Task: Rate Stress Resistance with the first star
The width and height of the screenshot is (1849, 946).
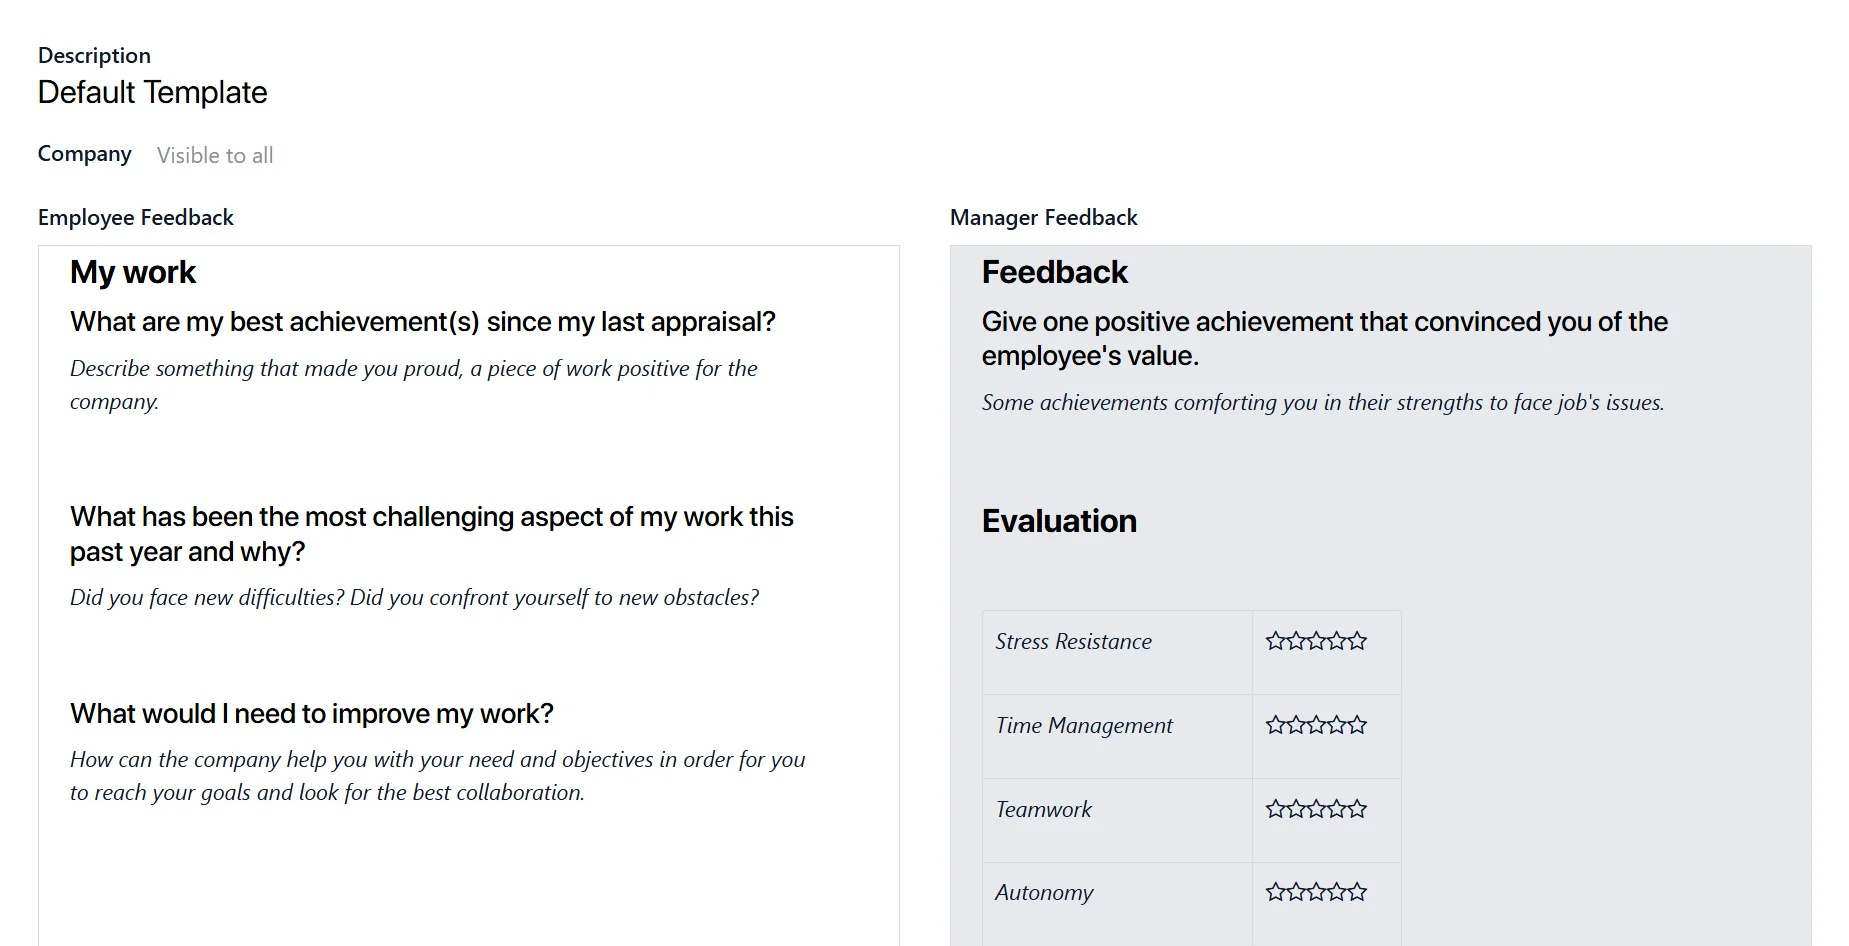Action: click(1275, 641)
